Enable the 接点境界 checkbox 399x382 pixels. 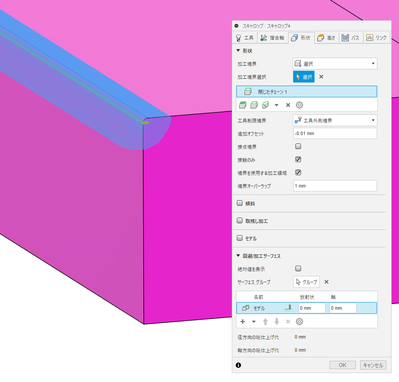[x=298, y=146]
